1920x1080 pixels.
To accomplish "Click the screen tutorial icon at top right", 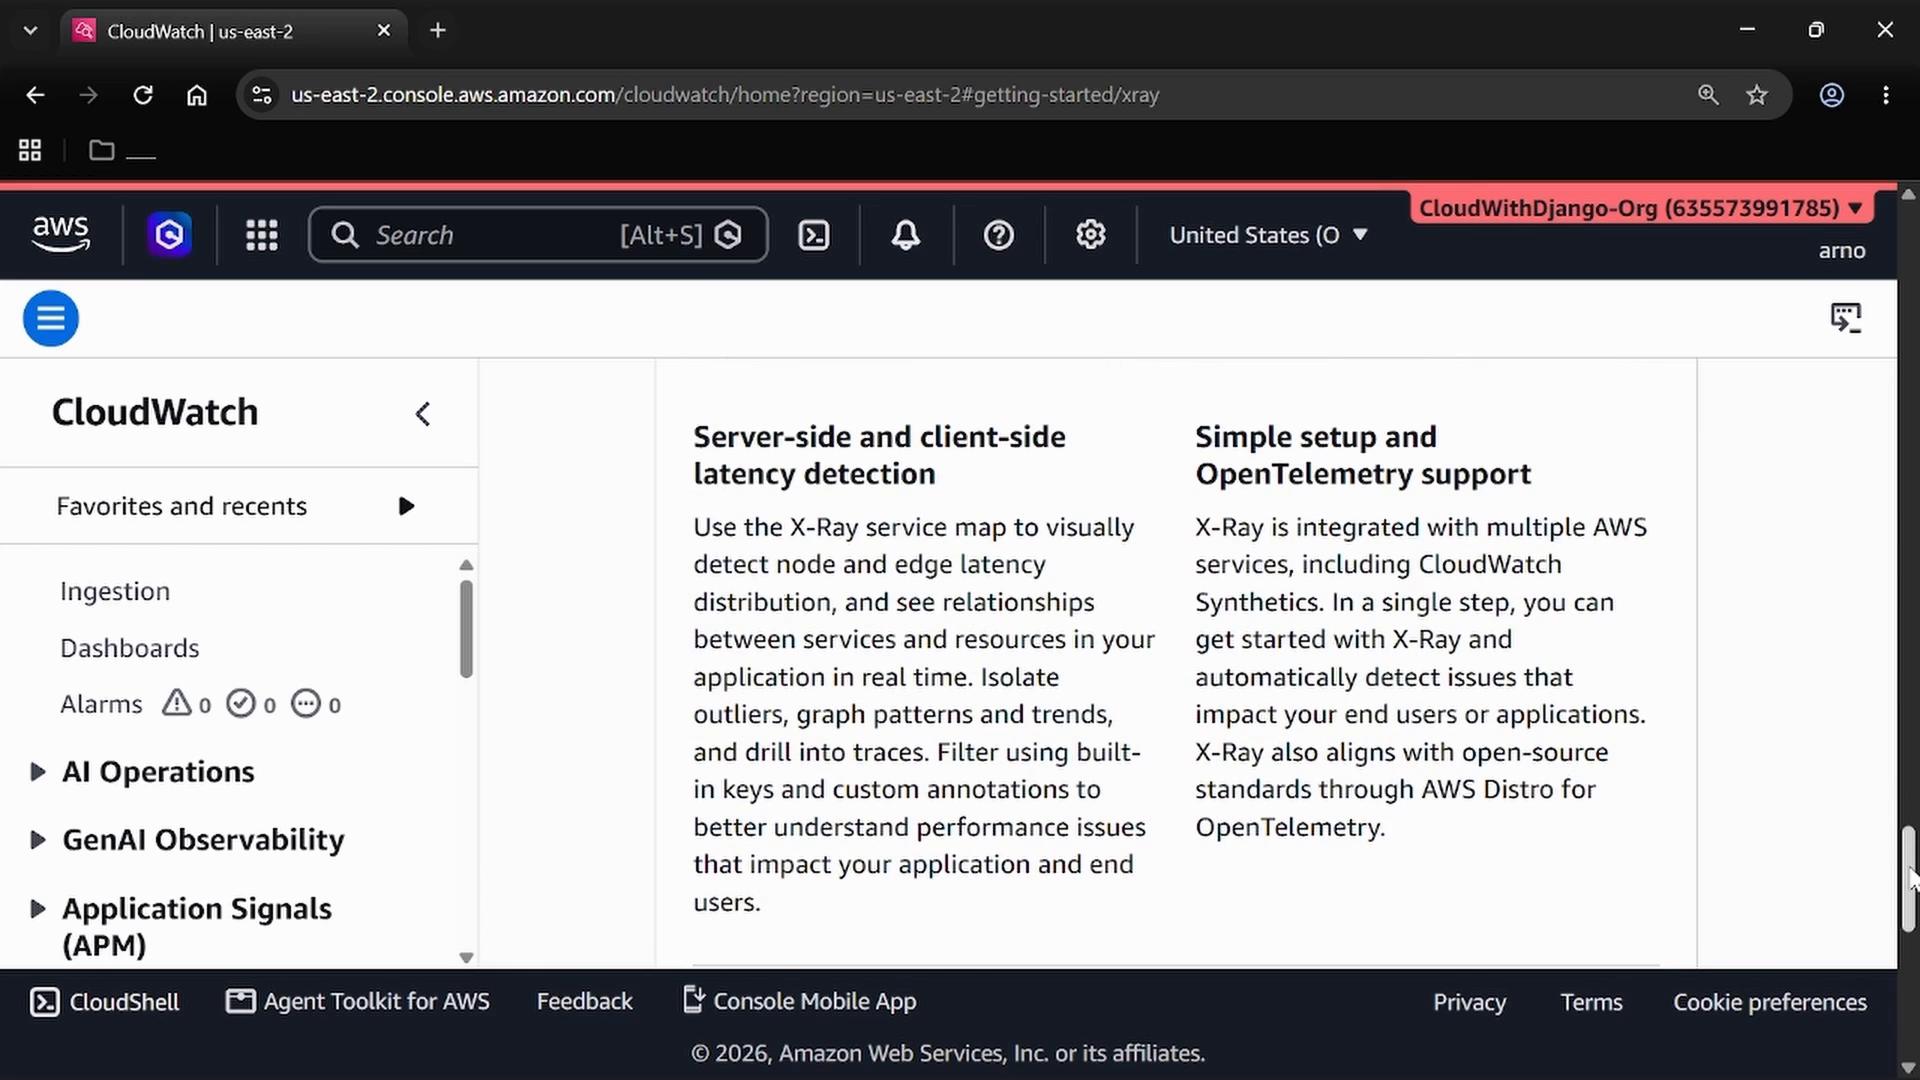I will click(1846, 318).
